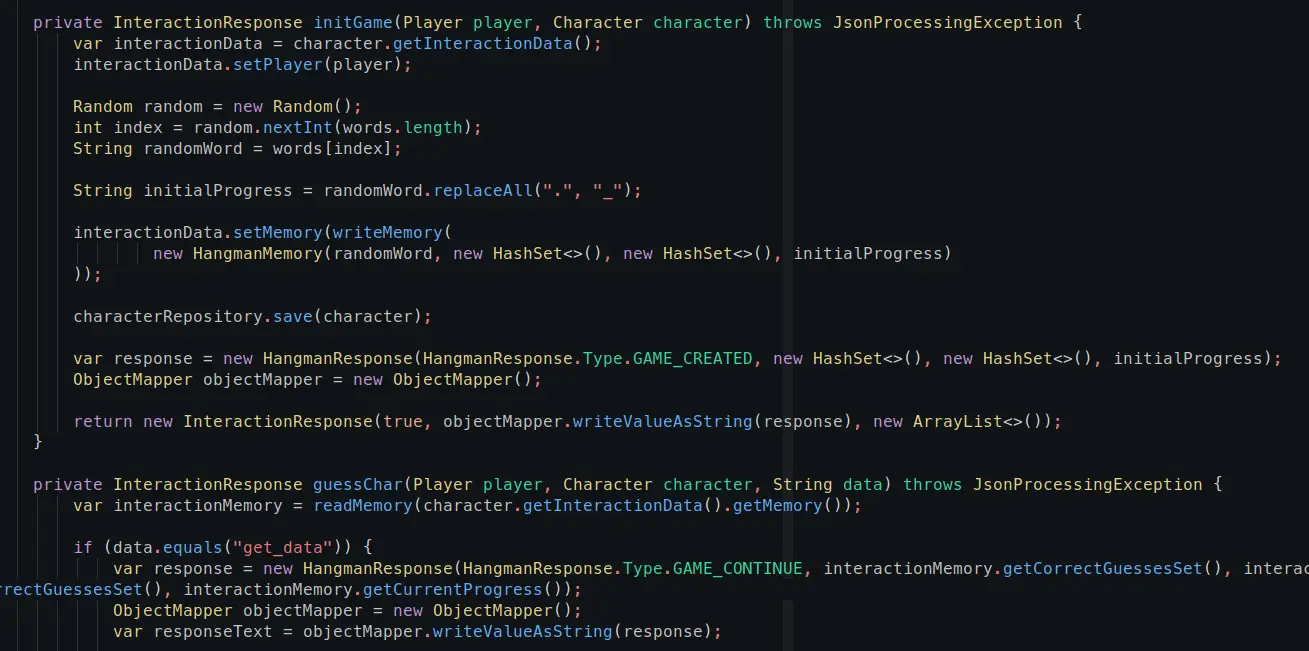Click the InteractionResponse constructor in return statement
The height and width of the screenshot is (651, 1309).
pyautogui.click(x=277, y=421)
